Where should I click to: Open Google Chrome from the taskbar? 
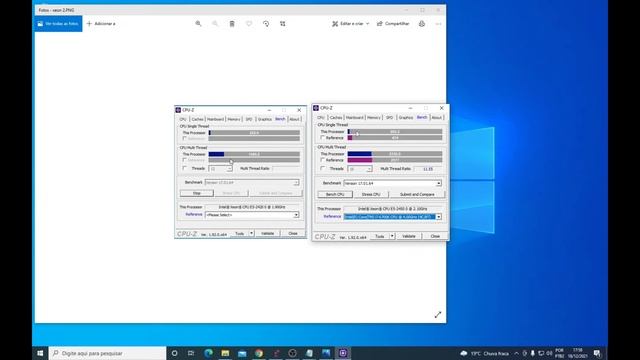259,353
